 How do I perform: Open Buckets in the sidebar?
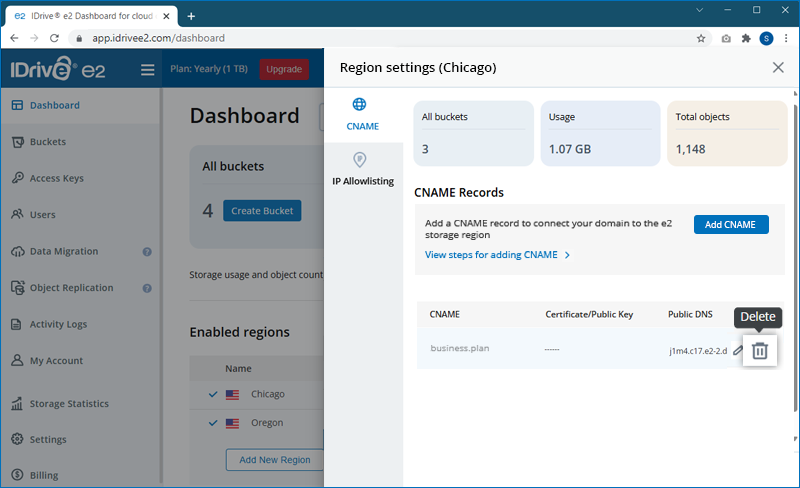(x=48, y=142)
